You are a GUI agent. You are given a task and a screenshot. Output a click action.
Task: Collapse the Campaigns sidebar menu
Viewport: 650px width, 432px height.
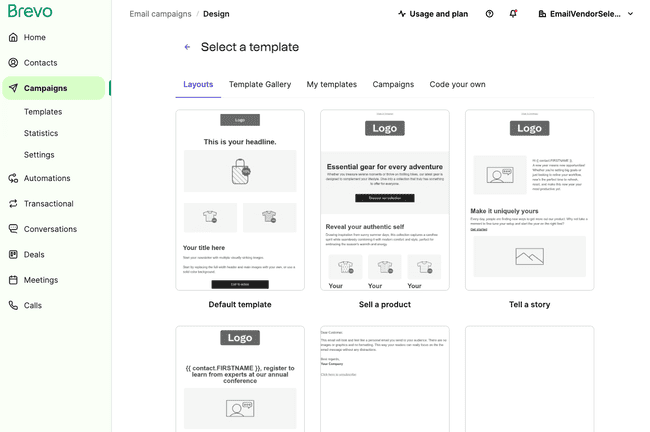[46, 88]
